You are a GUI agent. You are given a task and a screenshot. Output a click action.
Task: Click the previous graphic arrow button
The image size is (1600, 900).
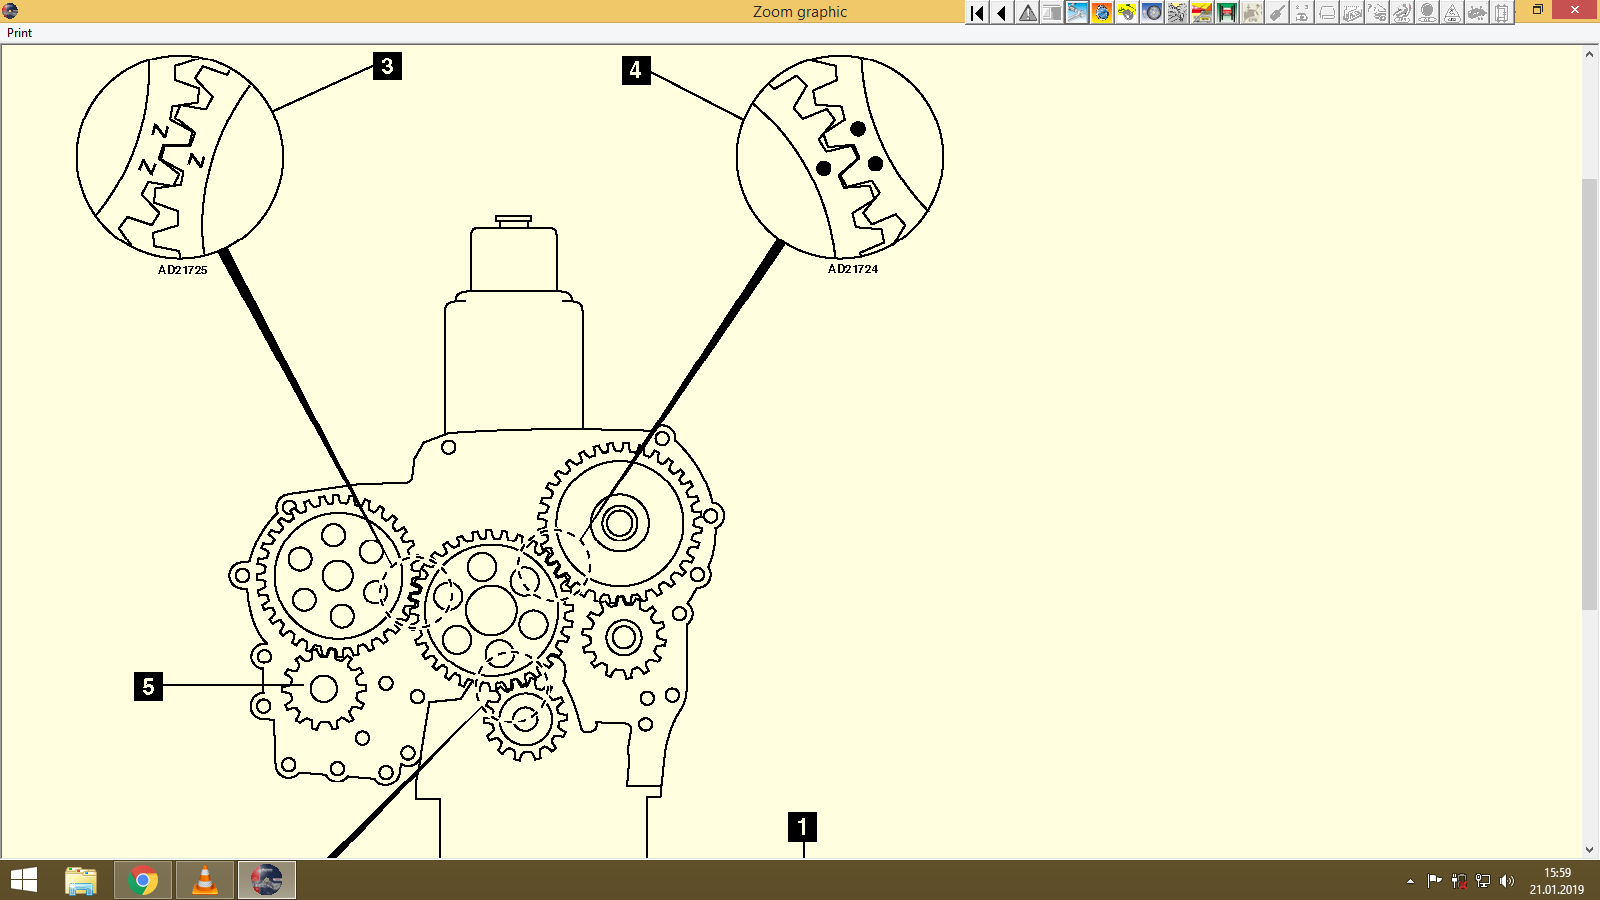coord(1000,13)
